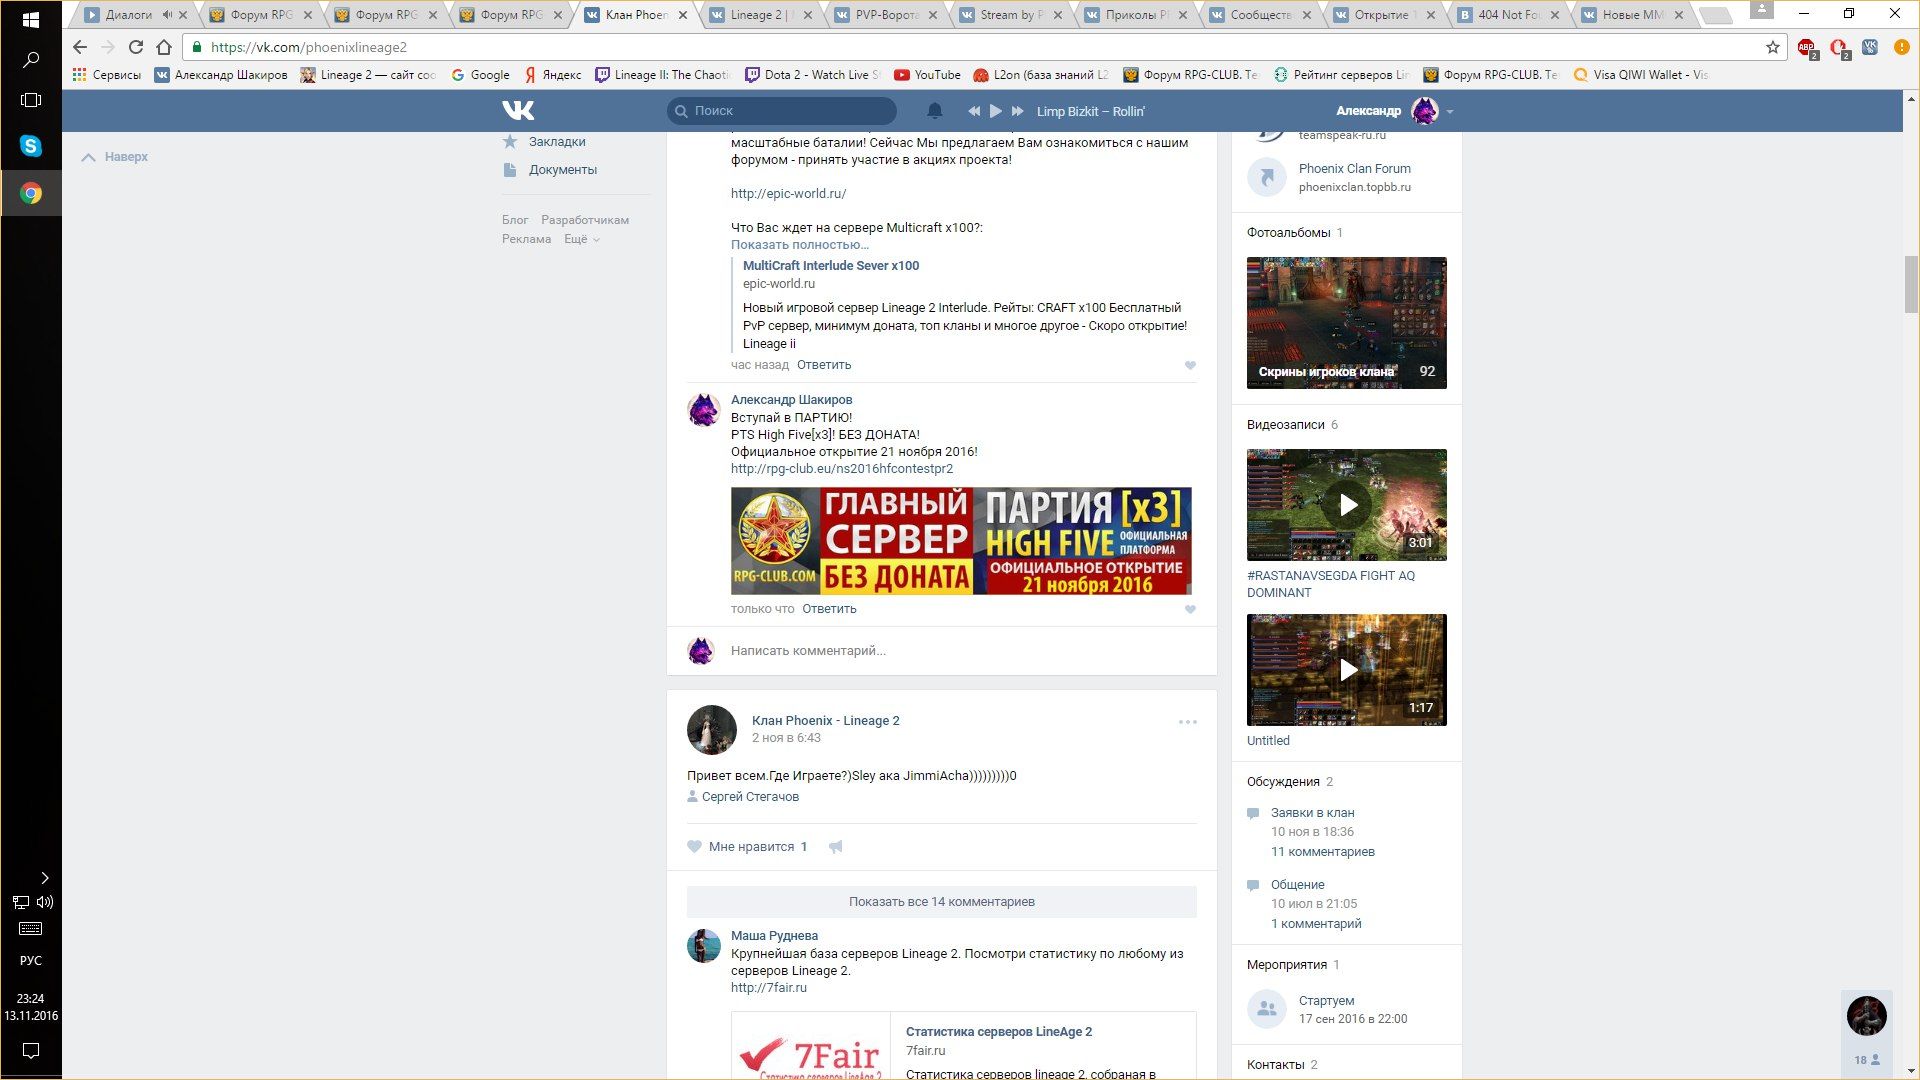1920x1080 pixels.
Task: Open Windows Start menu
Action: tap(30, 19)
